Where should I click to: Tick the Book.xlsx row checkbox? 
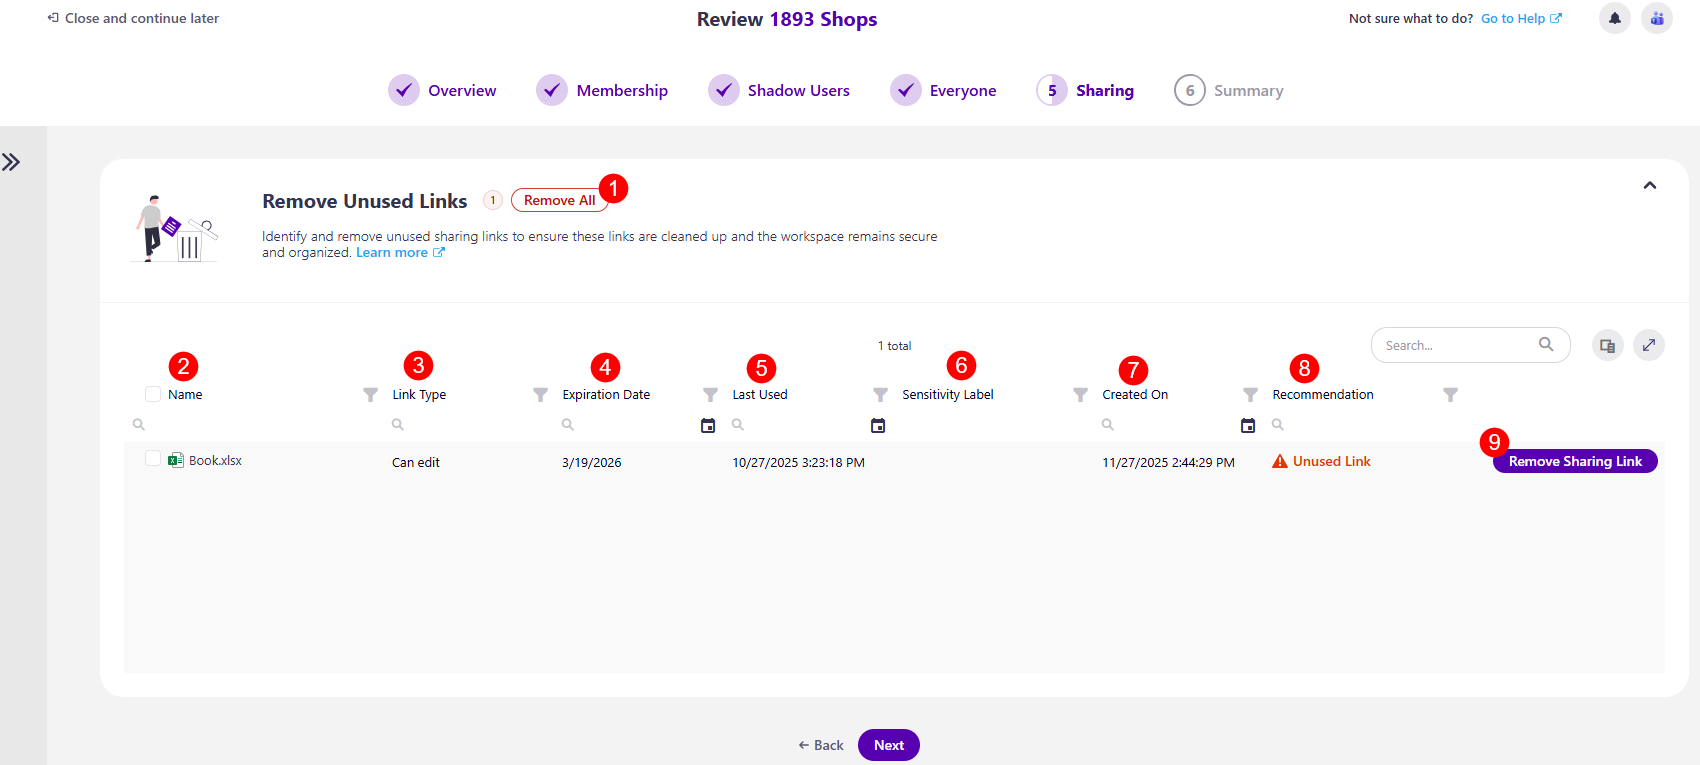pos(153,458)
